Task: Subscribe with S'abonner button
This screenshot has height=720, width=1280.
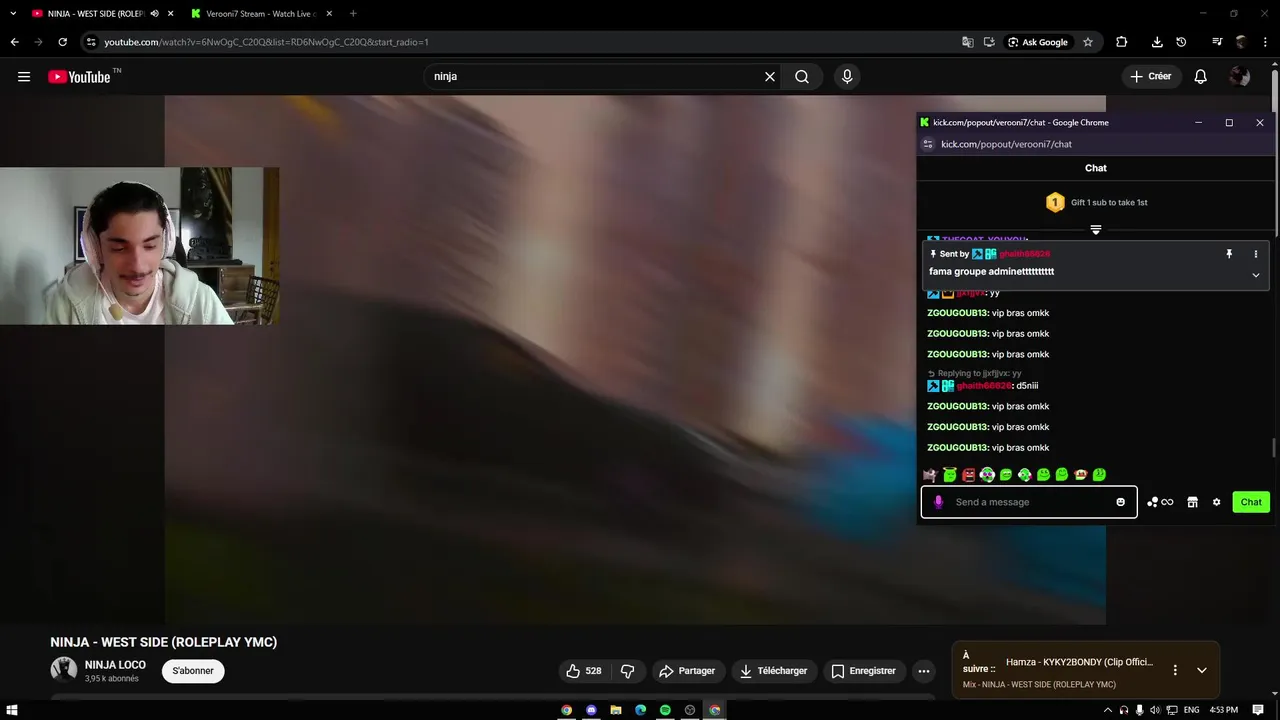Action: click(x=193, y=671)
